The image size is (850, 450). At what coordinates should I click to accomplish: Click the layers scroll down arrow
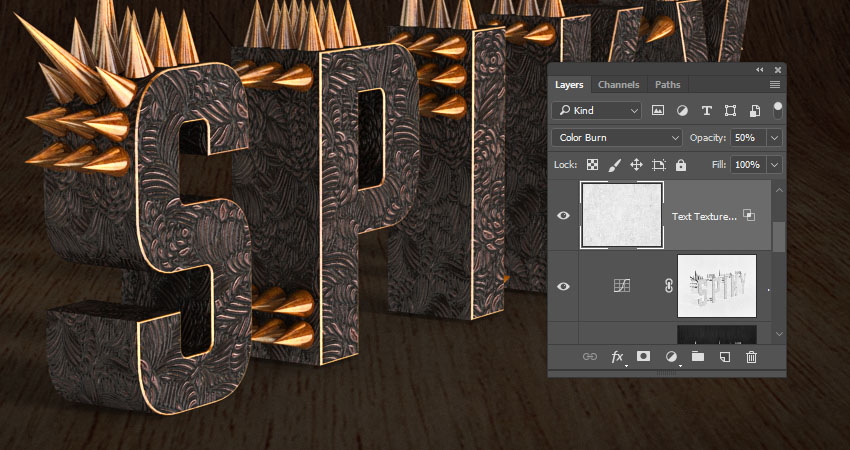779,334
